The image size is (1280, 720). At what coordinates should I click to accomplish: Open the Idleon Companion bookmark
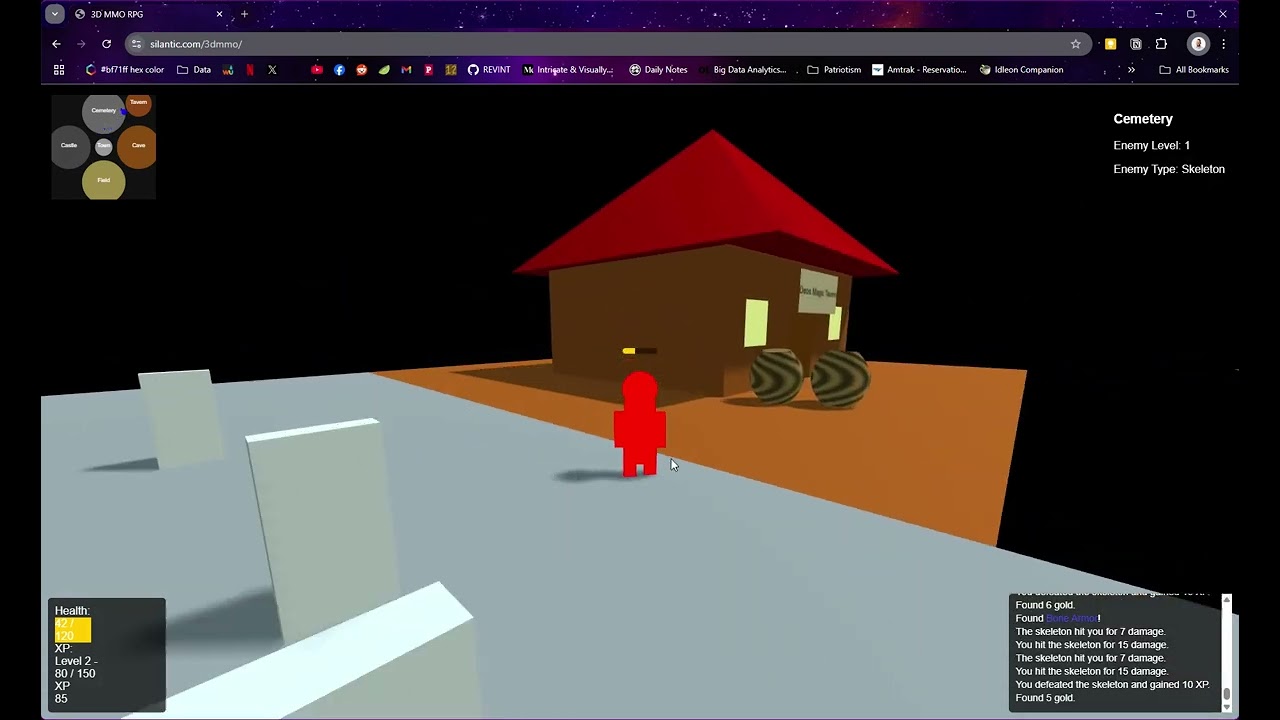click(1021, 70)
